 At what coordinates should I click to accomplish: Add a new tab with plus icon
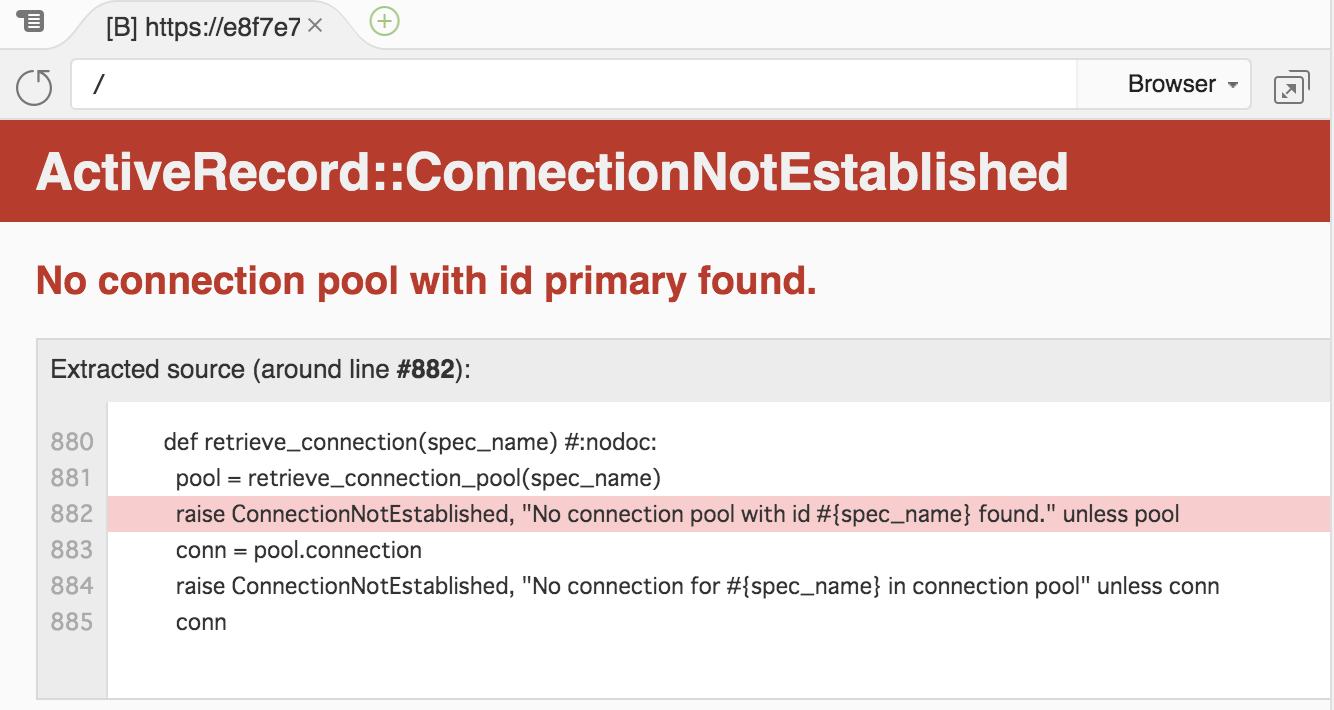(x=384, y=21)
